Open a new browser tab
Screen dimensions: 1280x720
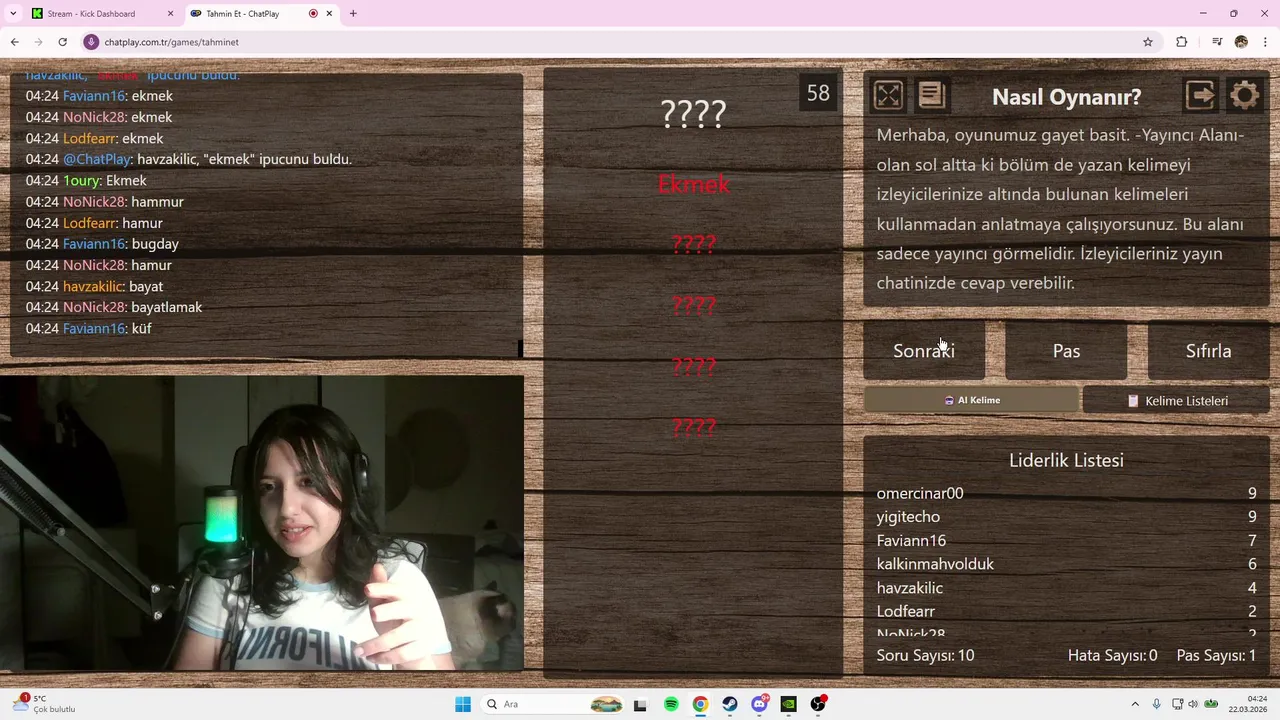click(x=353, y=14)
